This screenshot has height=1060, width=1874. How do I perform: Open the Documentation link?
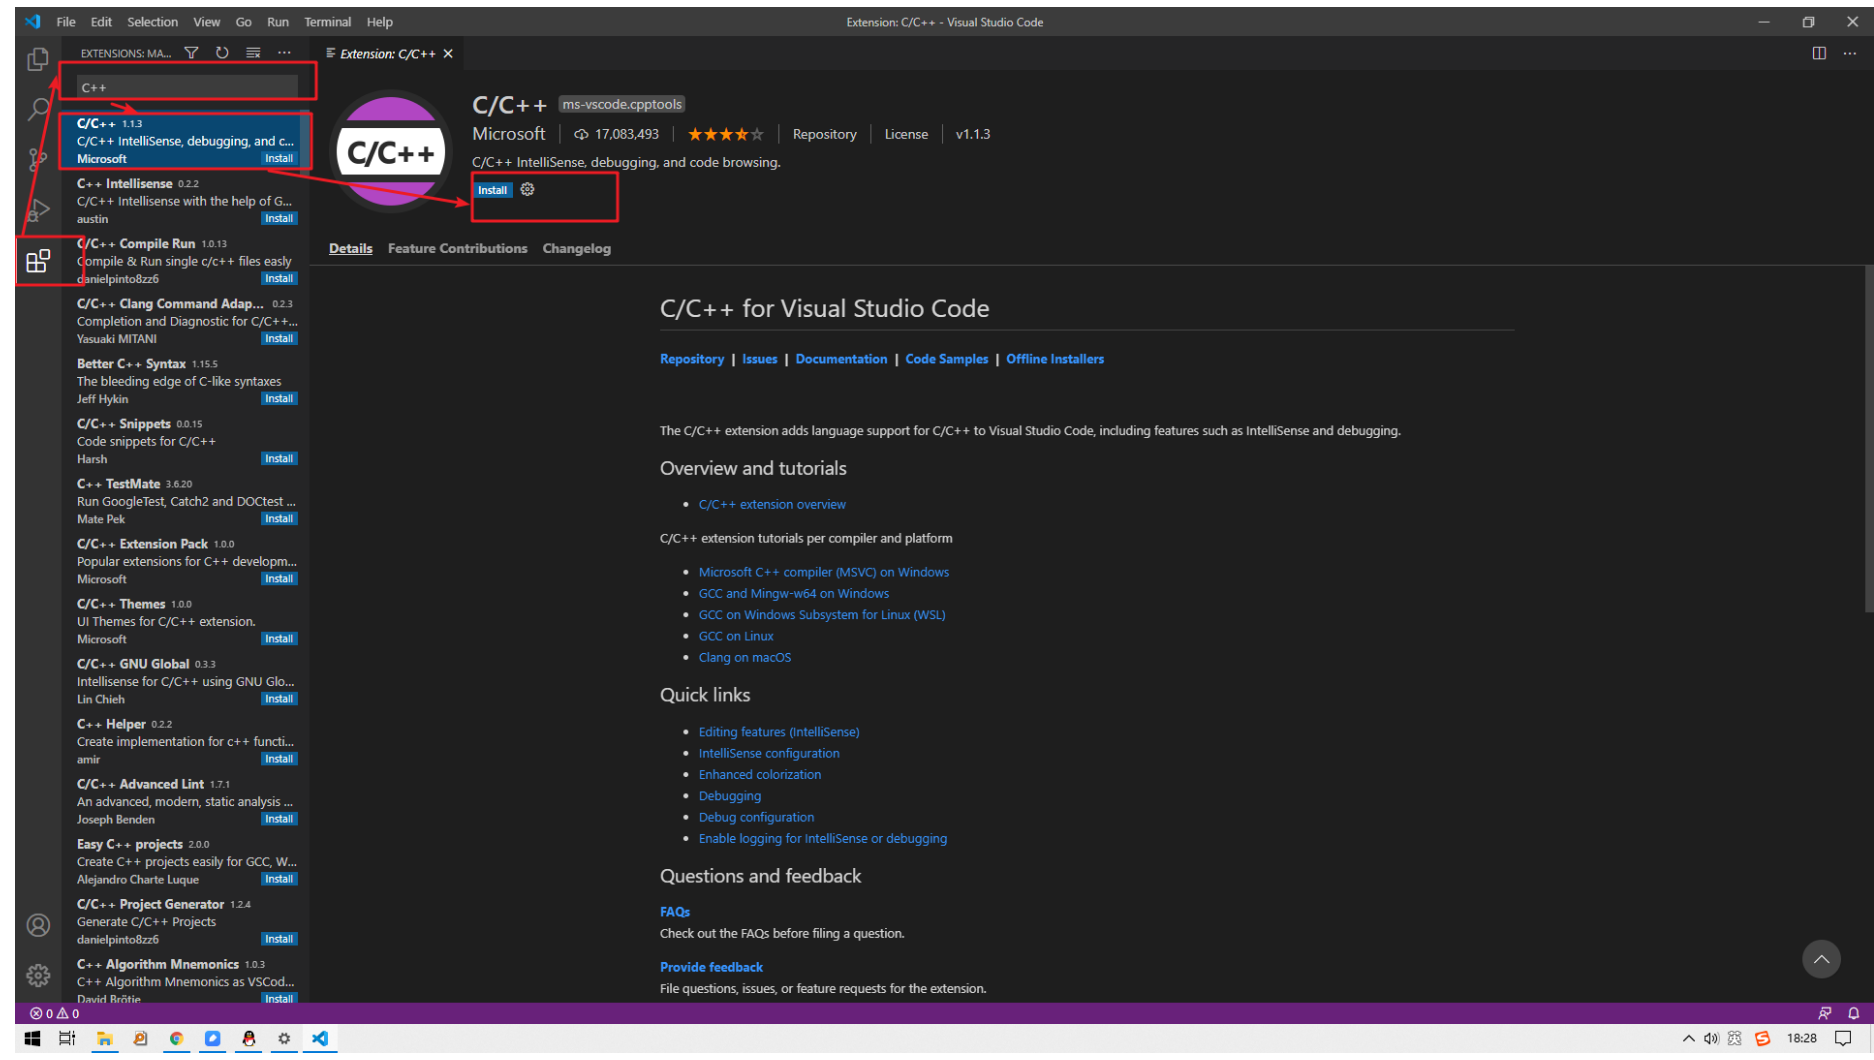(x=841, y=359)
